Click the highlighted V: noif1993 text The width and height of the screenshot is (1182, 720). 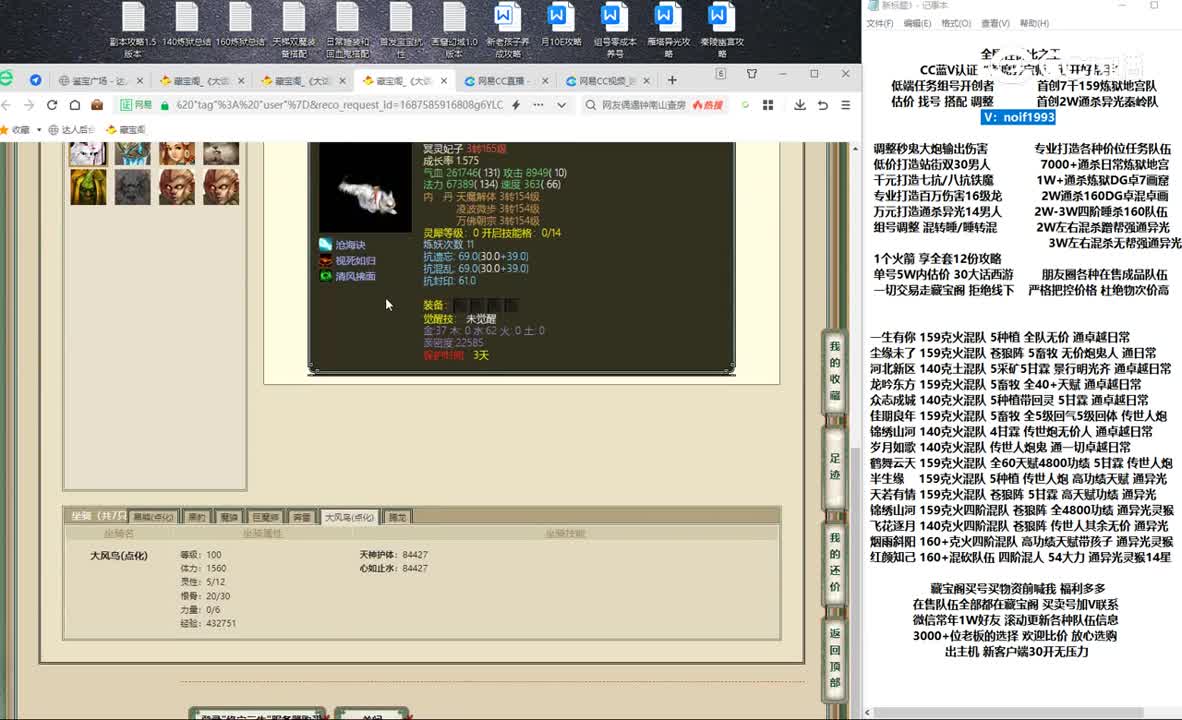[x=1018, y=117]
